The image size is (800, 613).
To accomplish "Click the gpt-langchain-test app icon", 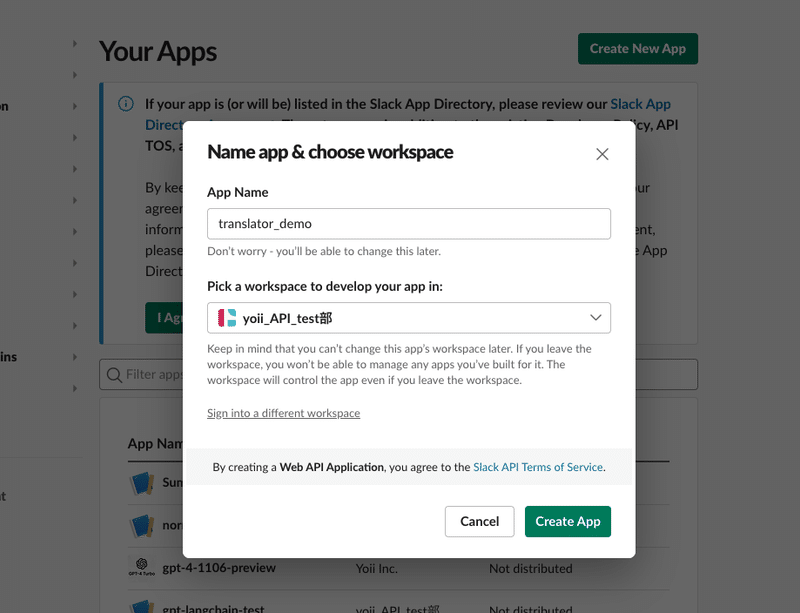I will (x=142, y=605).
